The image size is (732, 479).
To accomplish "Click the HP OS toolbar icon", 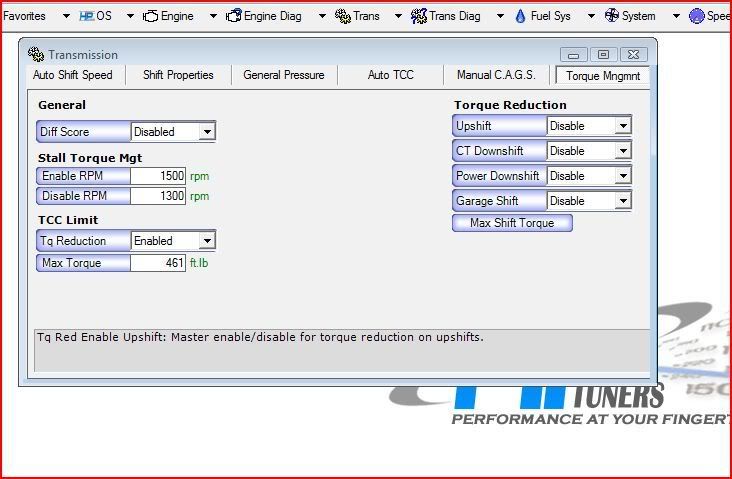I will [x=87, y=16].
